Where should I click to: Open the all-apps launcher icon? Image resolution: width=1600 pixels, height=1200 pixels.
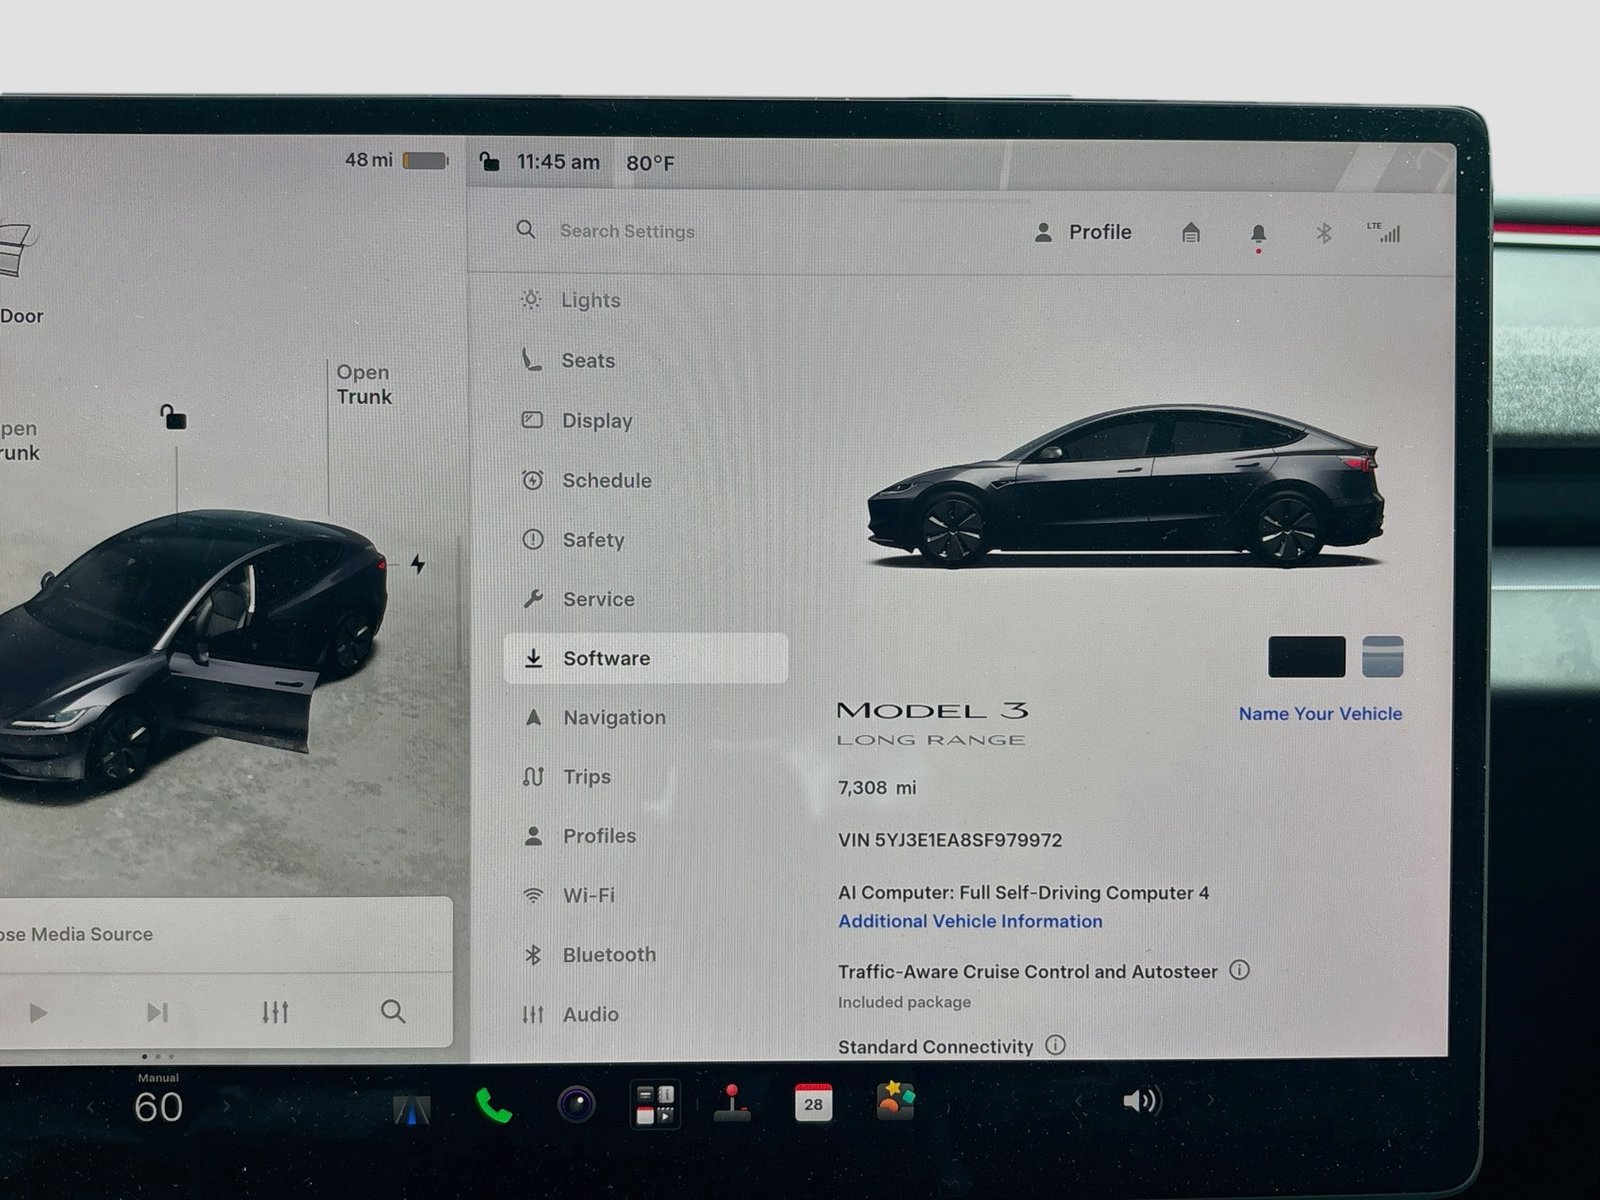[x=656, y=1105]
